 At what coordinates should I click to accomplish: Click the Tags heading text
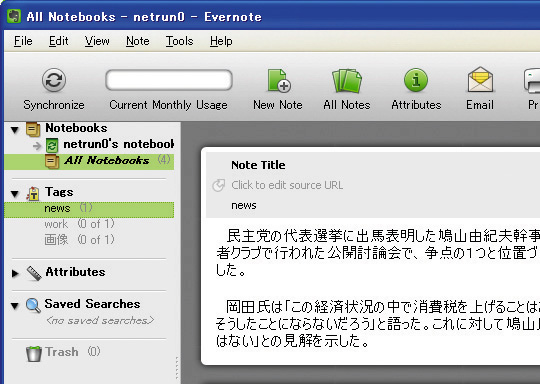[59, 192]
